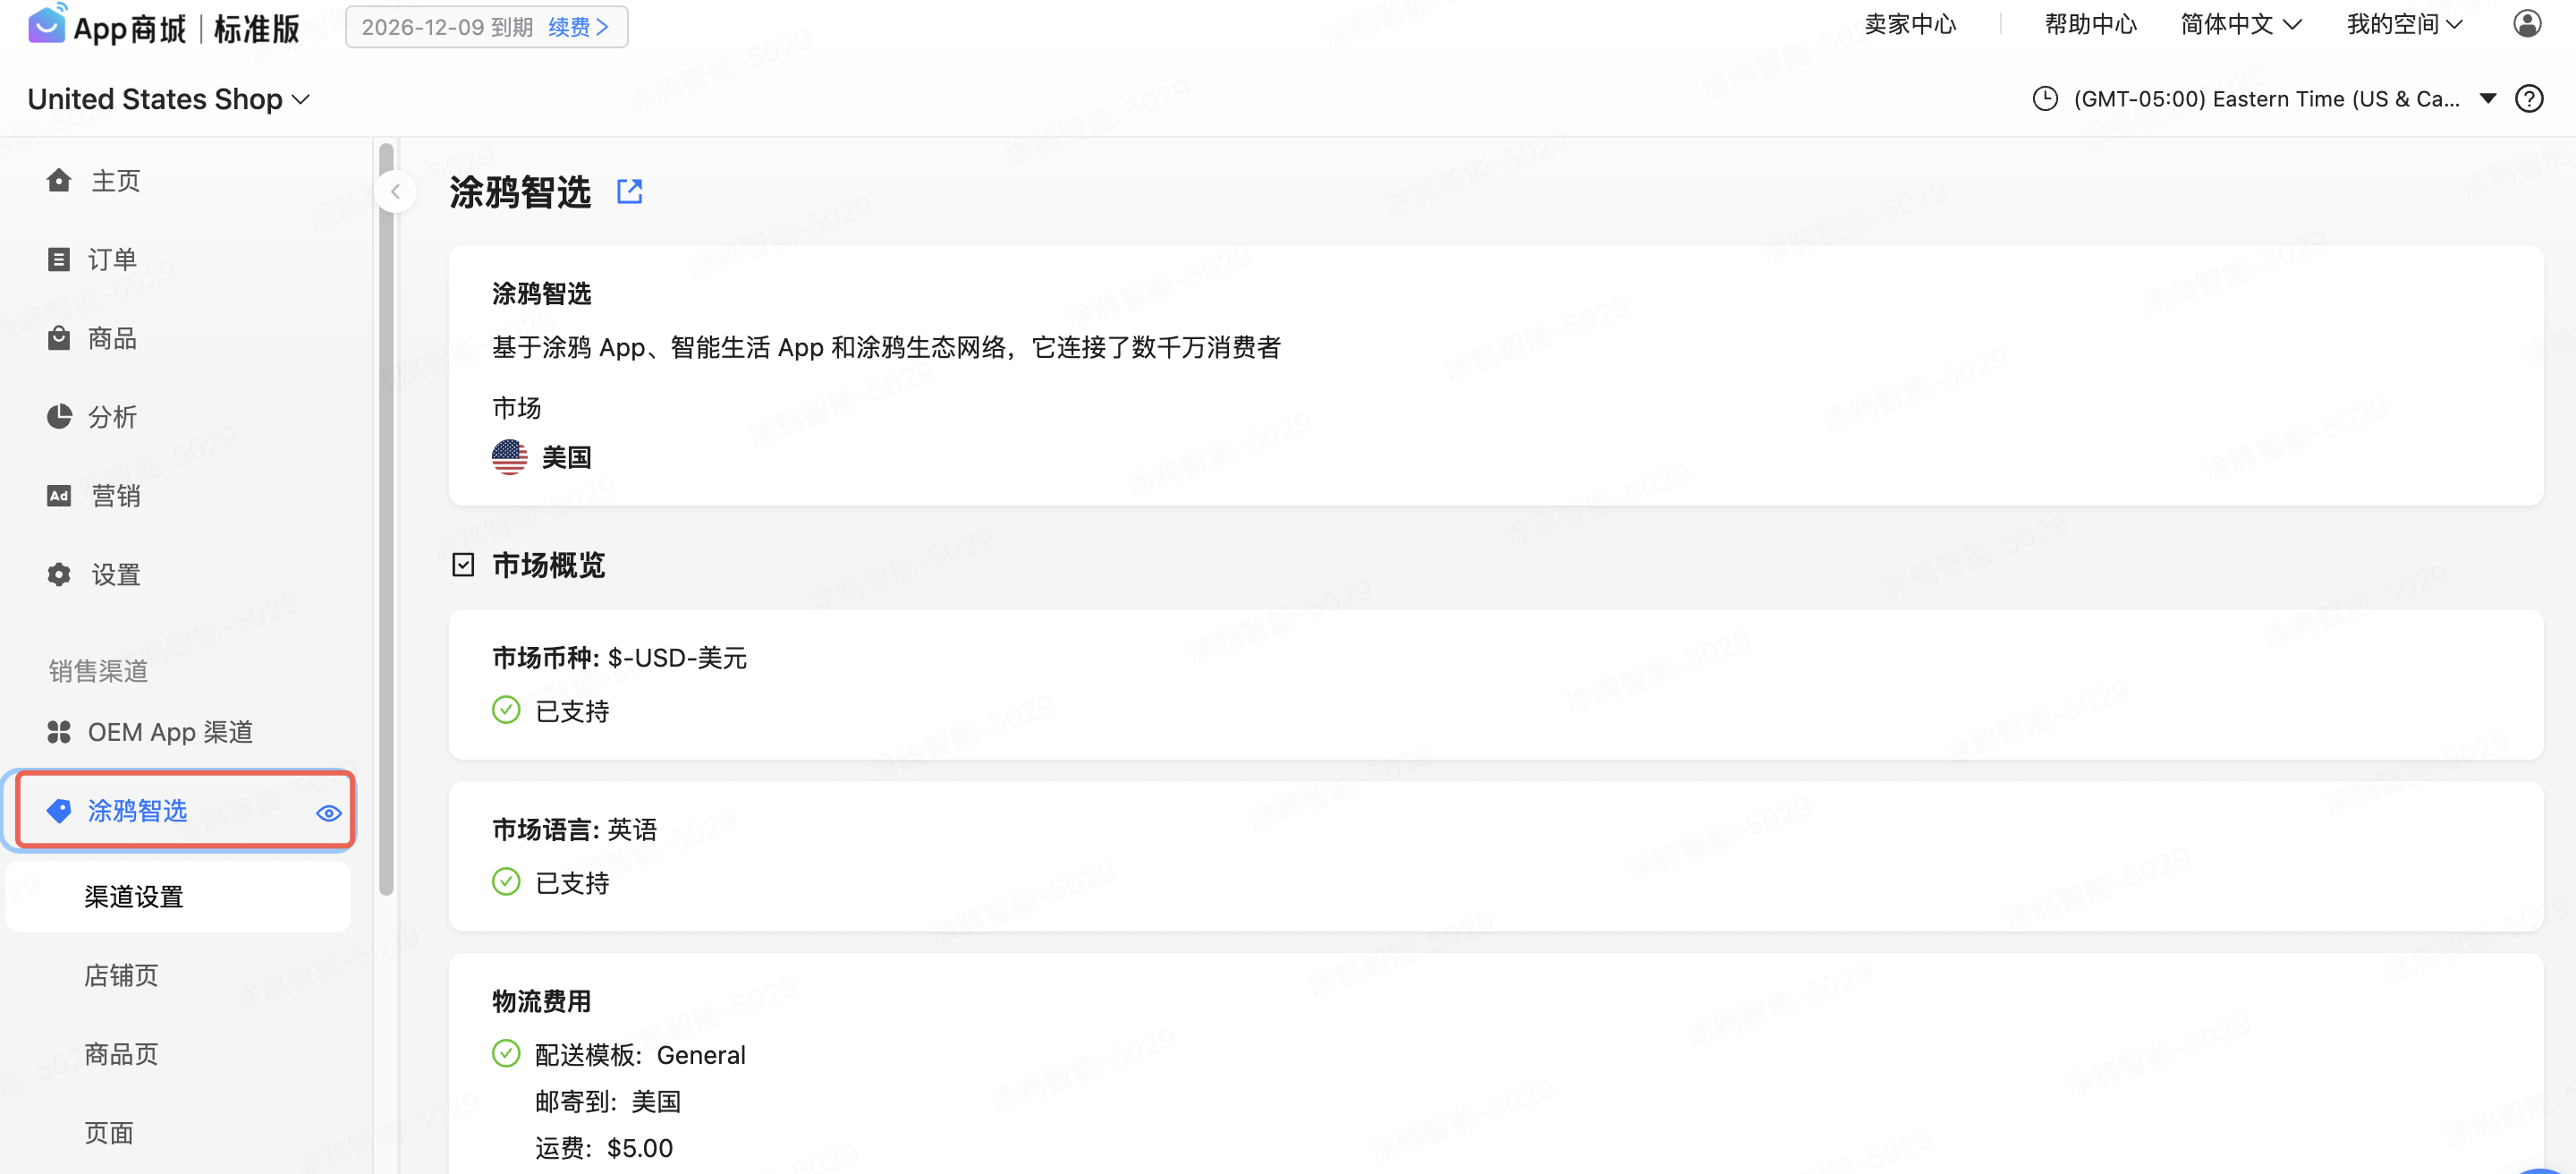Click the 设置 gear icon
The height and width of the screenshot is (1174, 2576).
point(59,574)
